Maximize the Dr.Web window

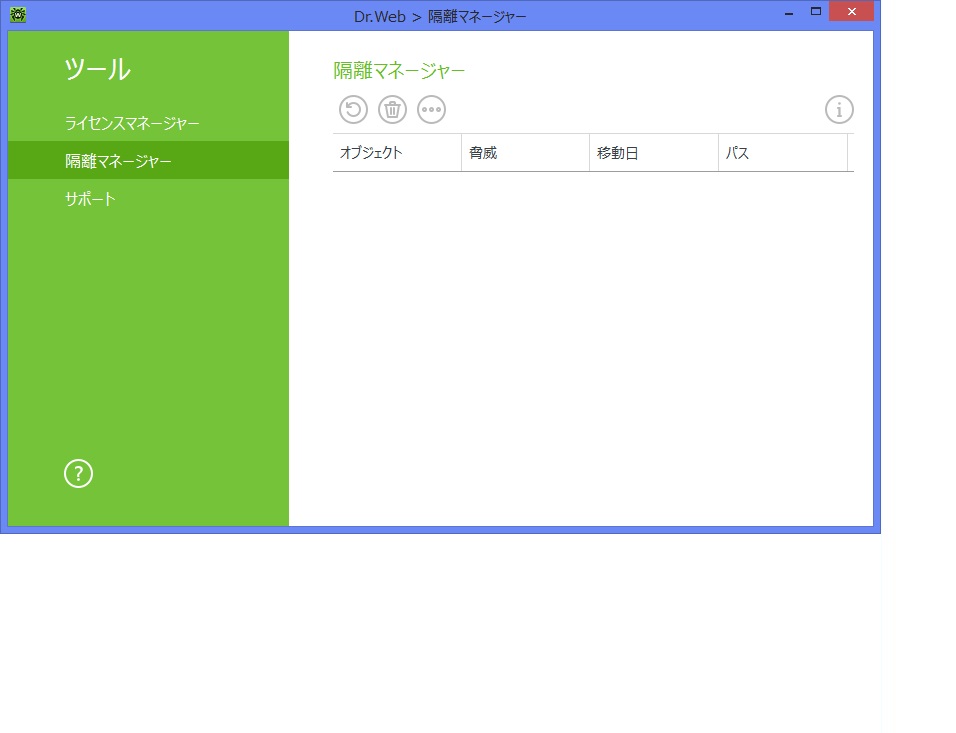[816, 12]
